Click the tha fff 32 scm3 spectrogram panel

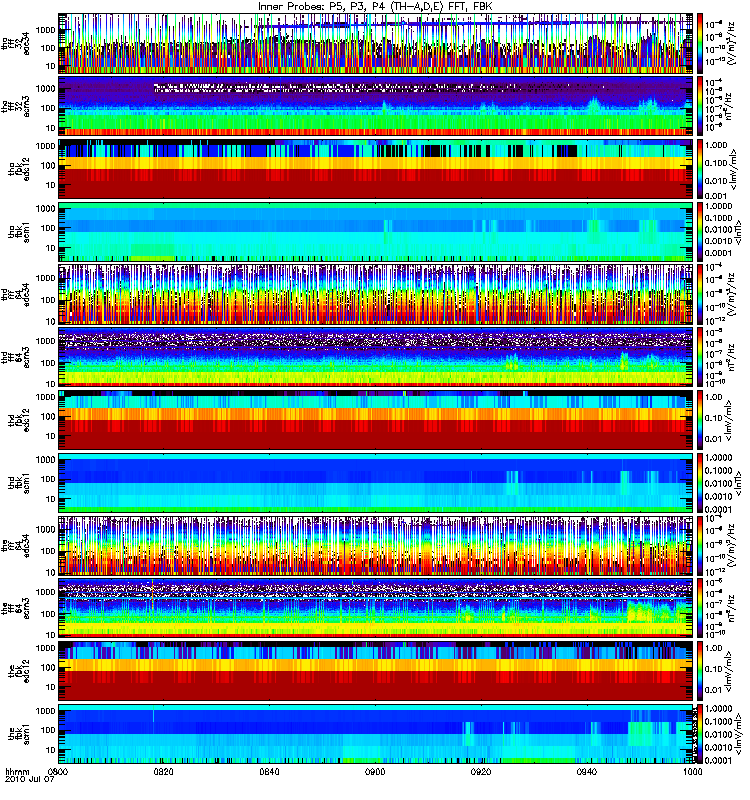coord(376,106)
